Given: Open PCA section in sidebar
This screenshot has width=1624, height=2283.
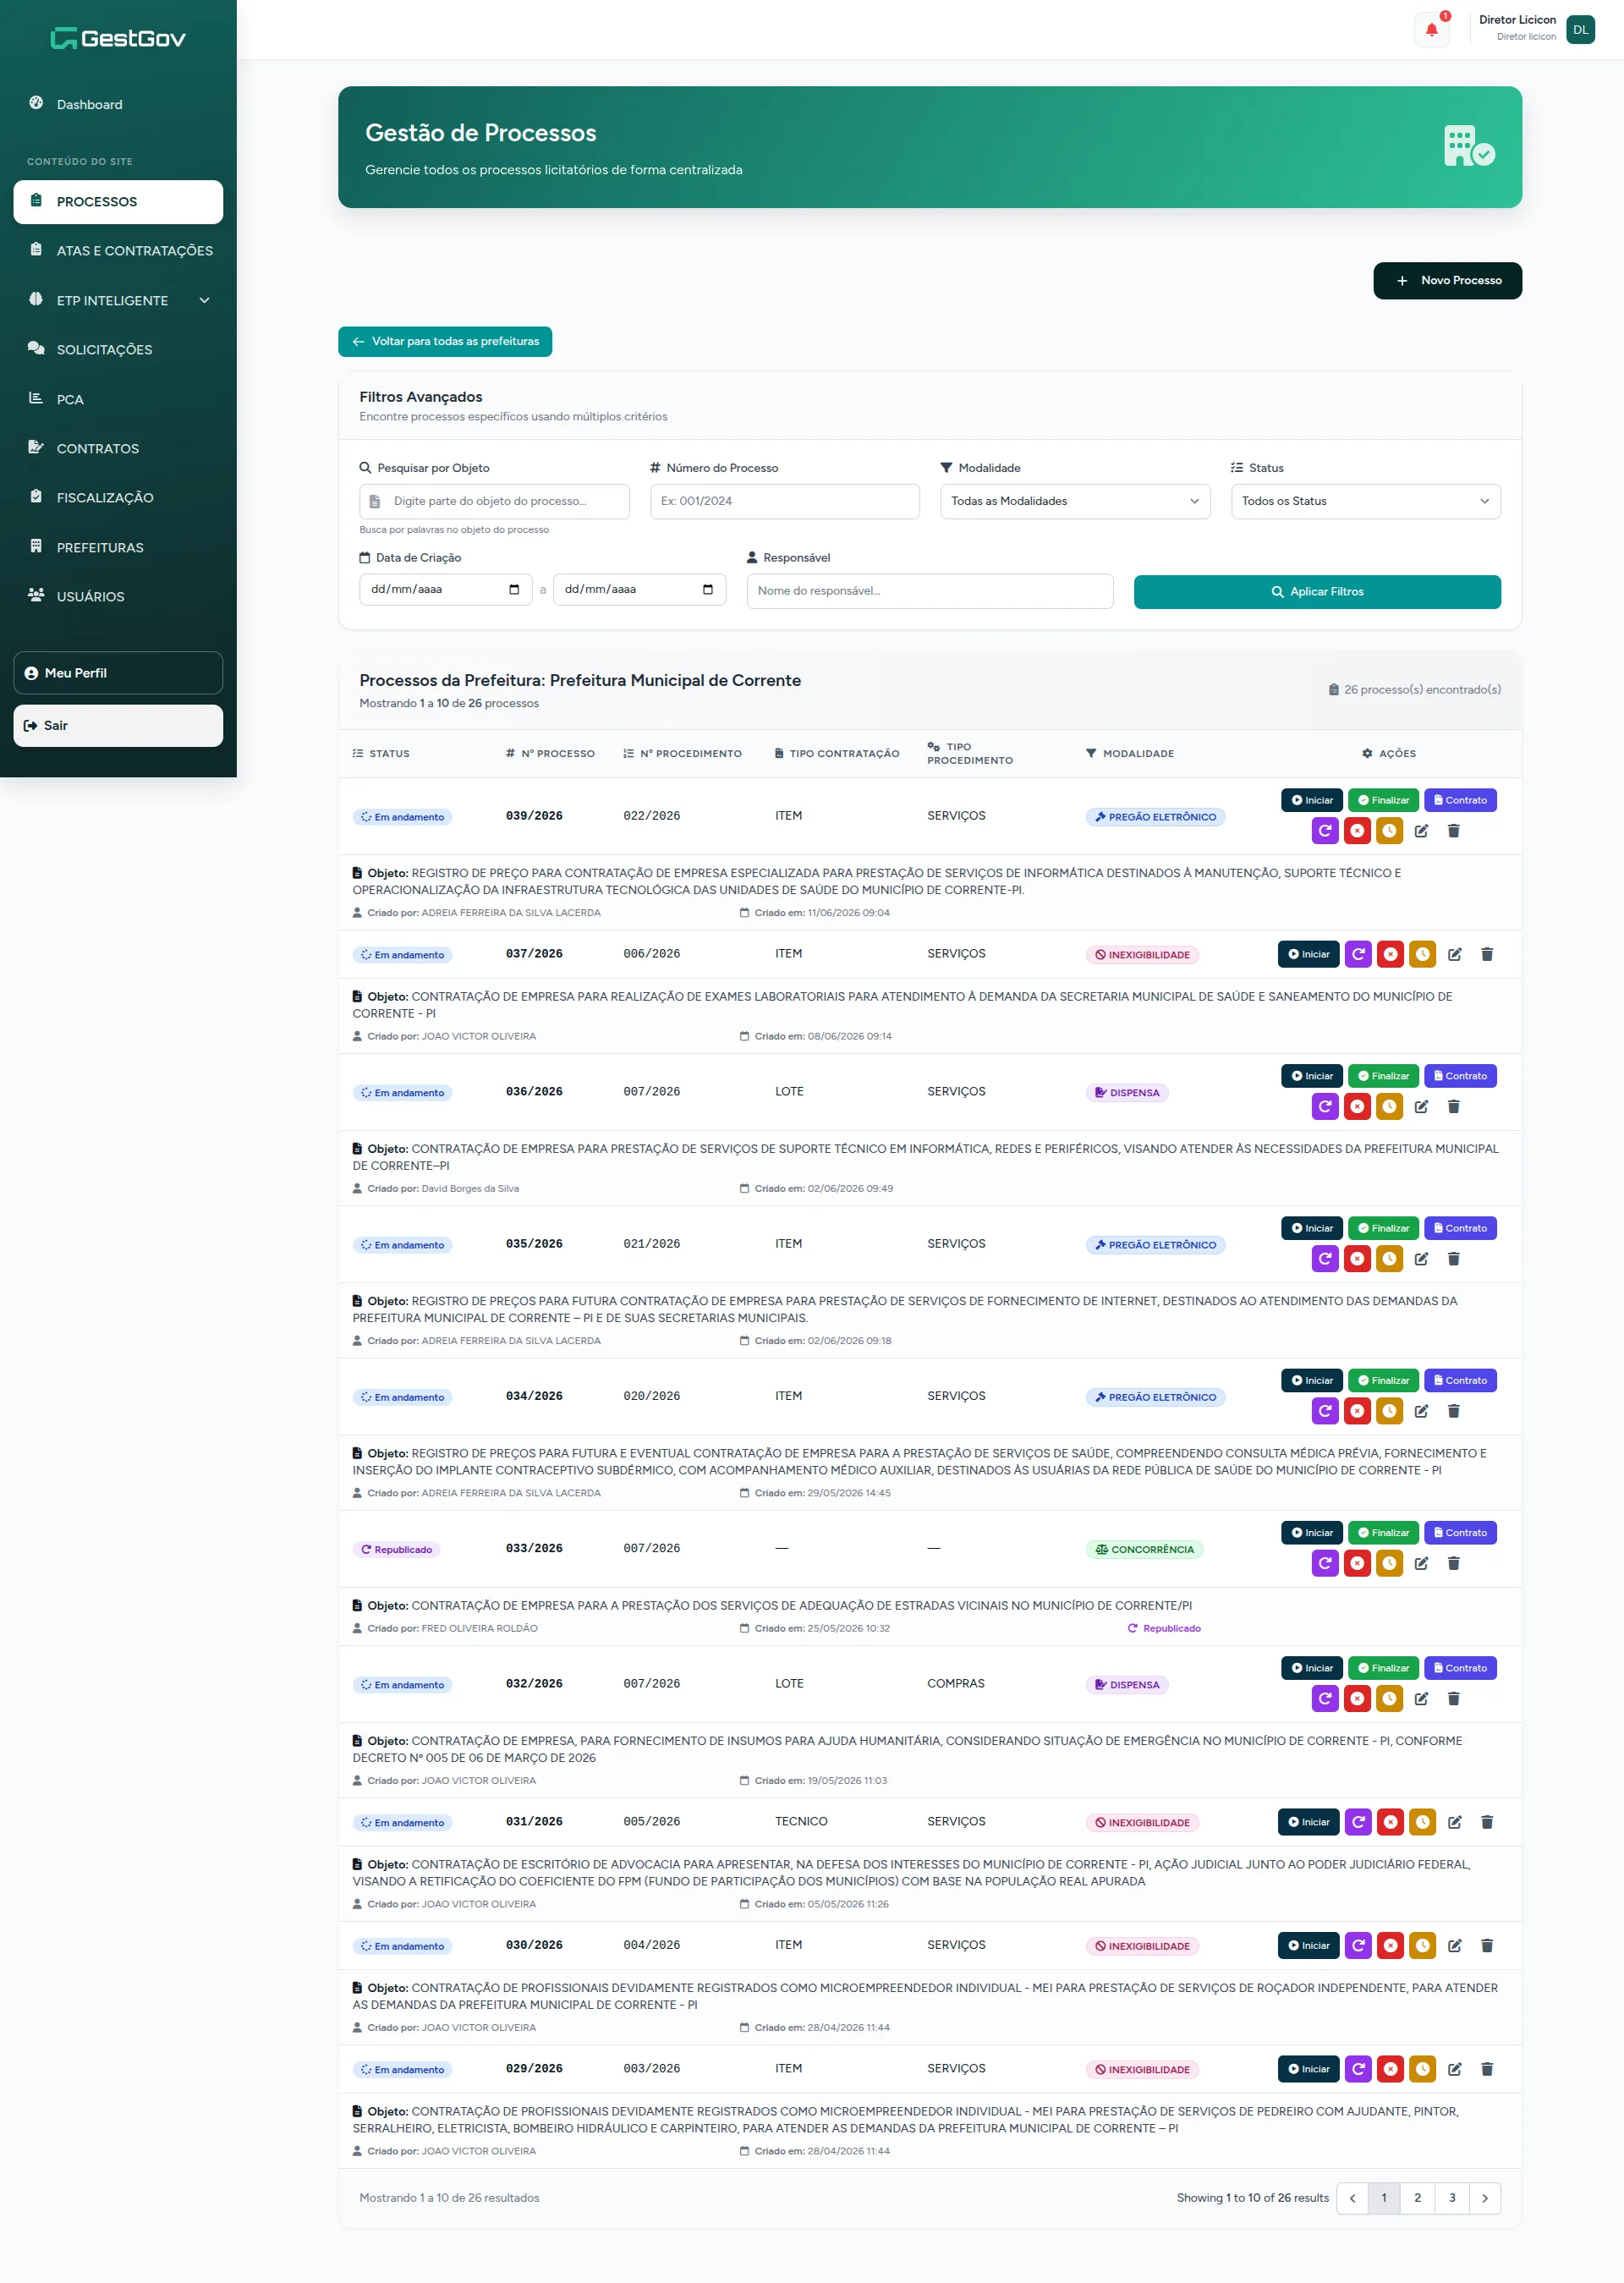Looking at the screenshot, I should point(118,399).
